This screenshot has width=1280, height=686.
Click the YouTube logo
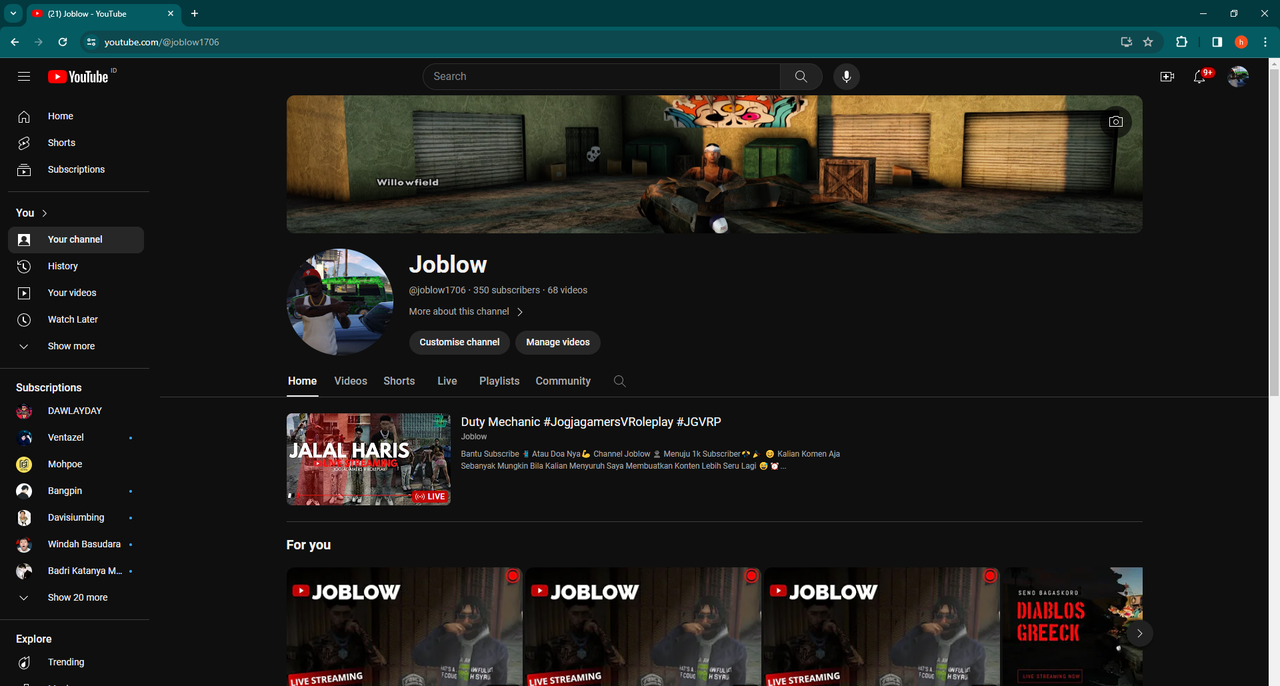pyautogui.click(x=78, y=77)
